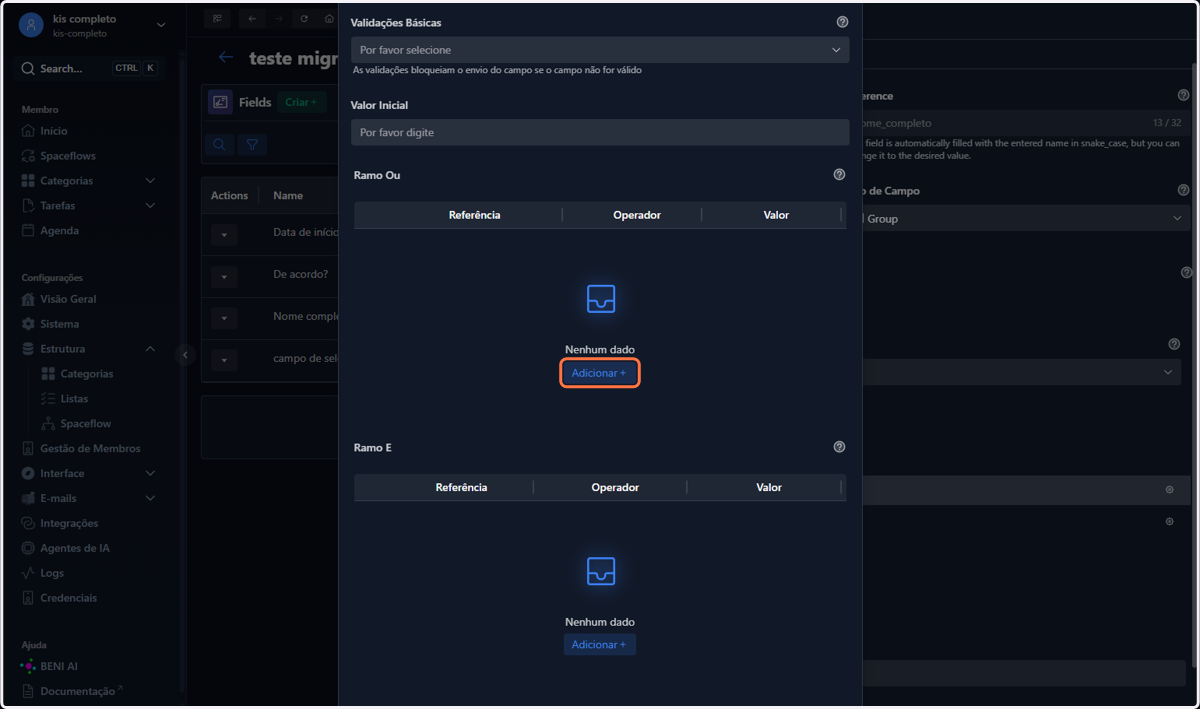Click the search icon in Fields panel
The height and width of the screenshot is (709, 1200).
[219, 145]
